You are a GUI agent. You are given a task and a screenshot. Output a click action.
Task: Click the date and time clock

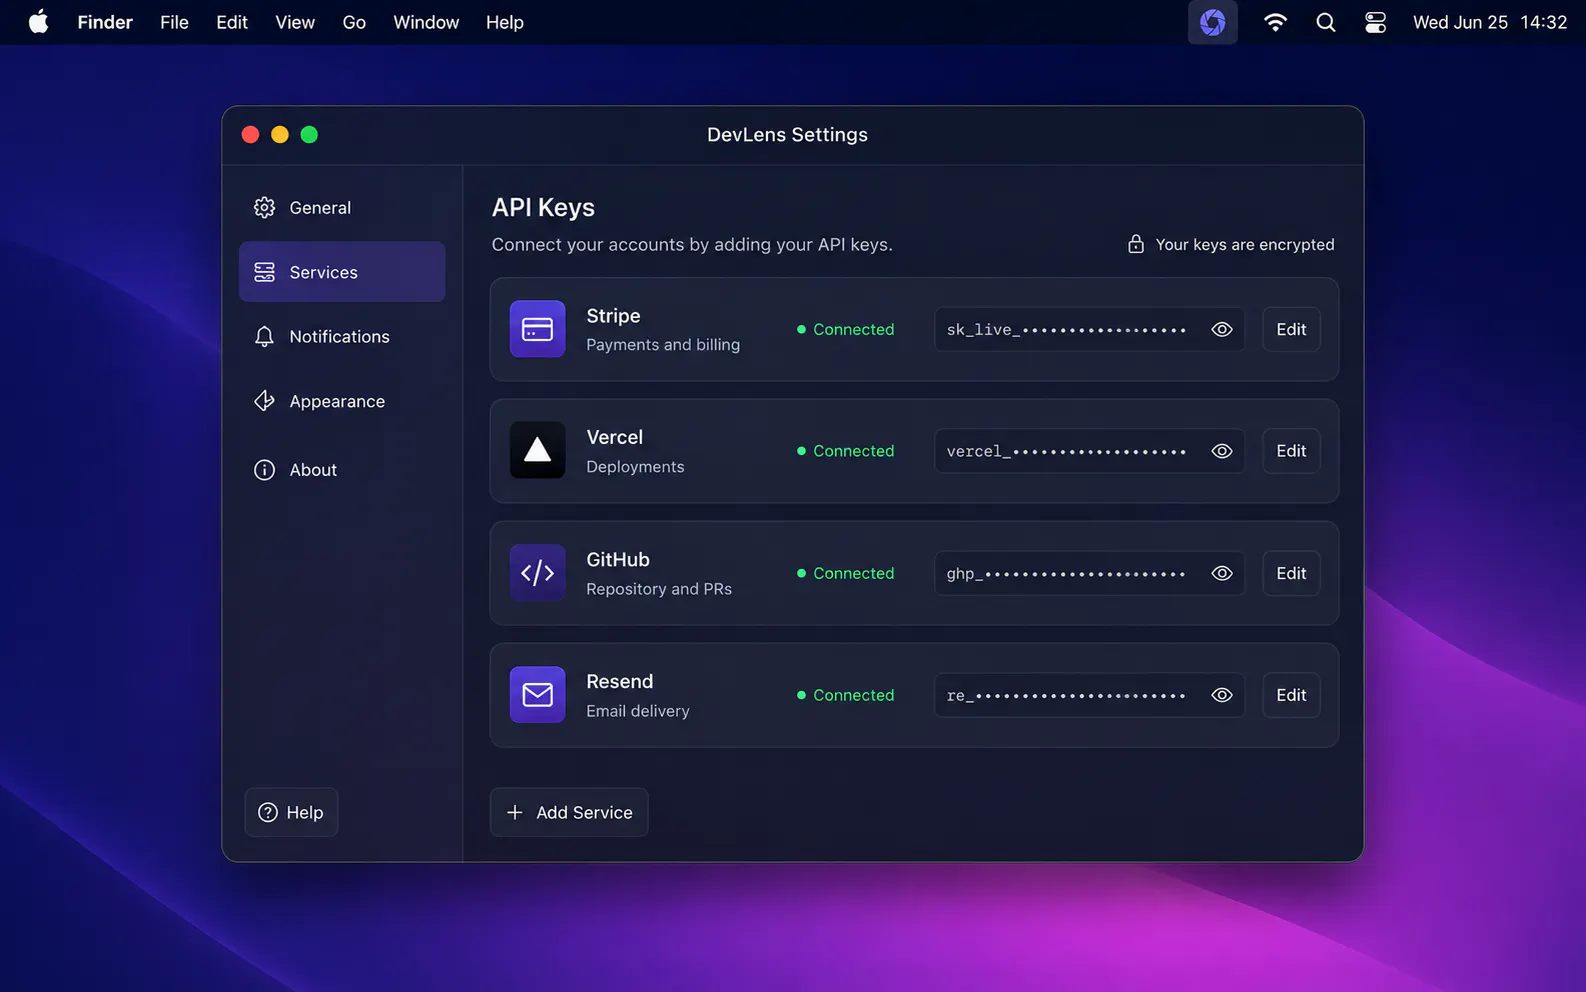pyautogui.click(x=1490, y=22)
